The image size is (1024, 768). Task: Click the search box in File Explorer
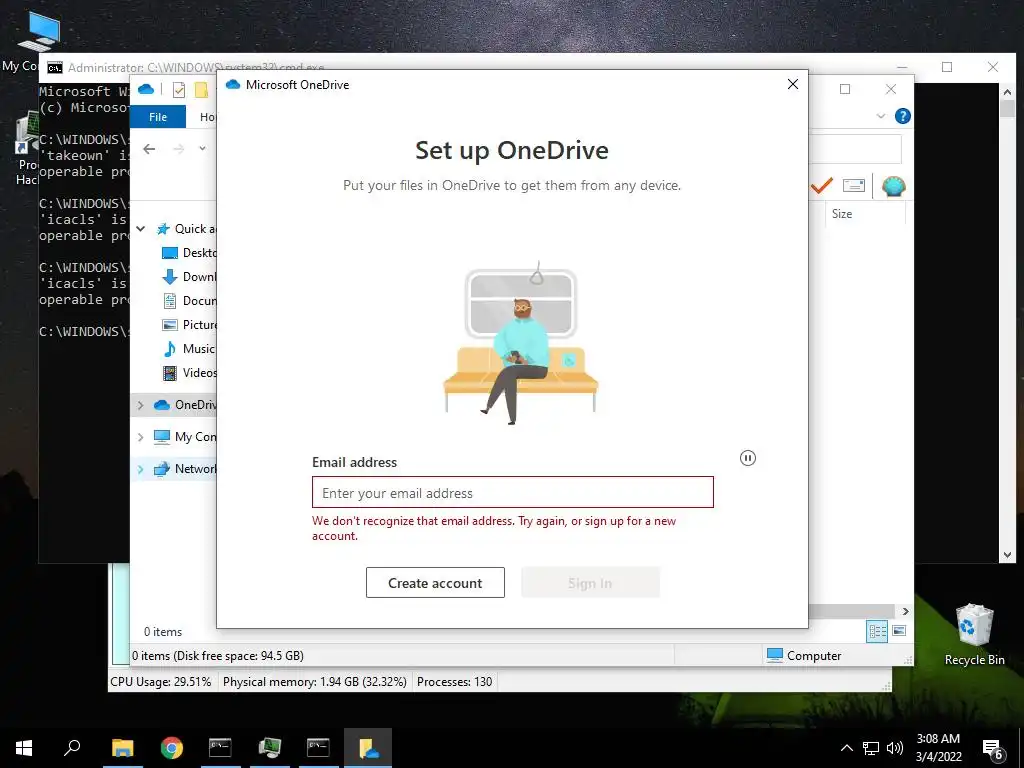click(855, 150)
